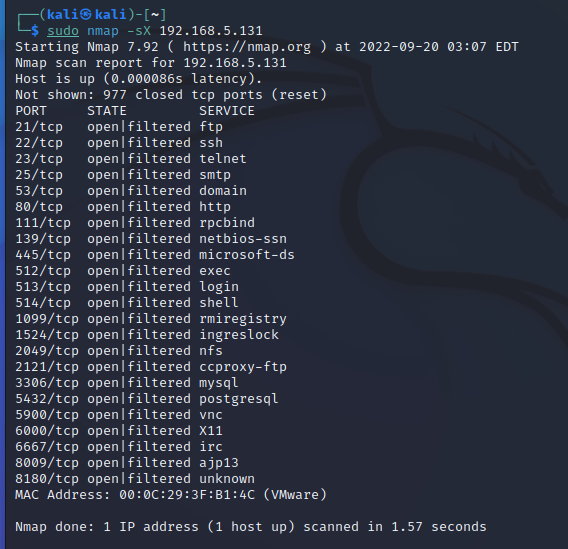
Task: Click the kali skull icon in prompt
Action: [x=85, y=14]
